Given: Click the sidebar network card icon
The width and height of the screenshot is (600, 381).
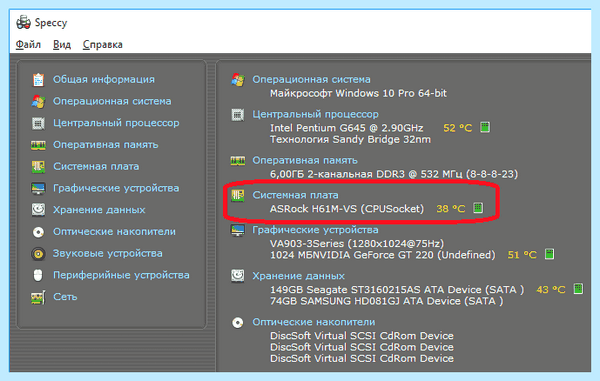Looking at the screenshot, I should [38, 297].
